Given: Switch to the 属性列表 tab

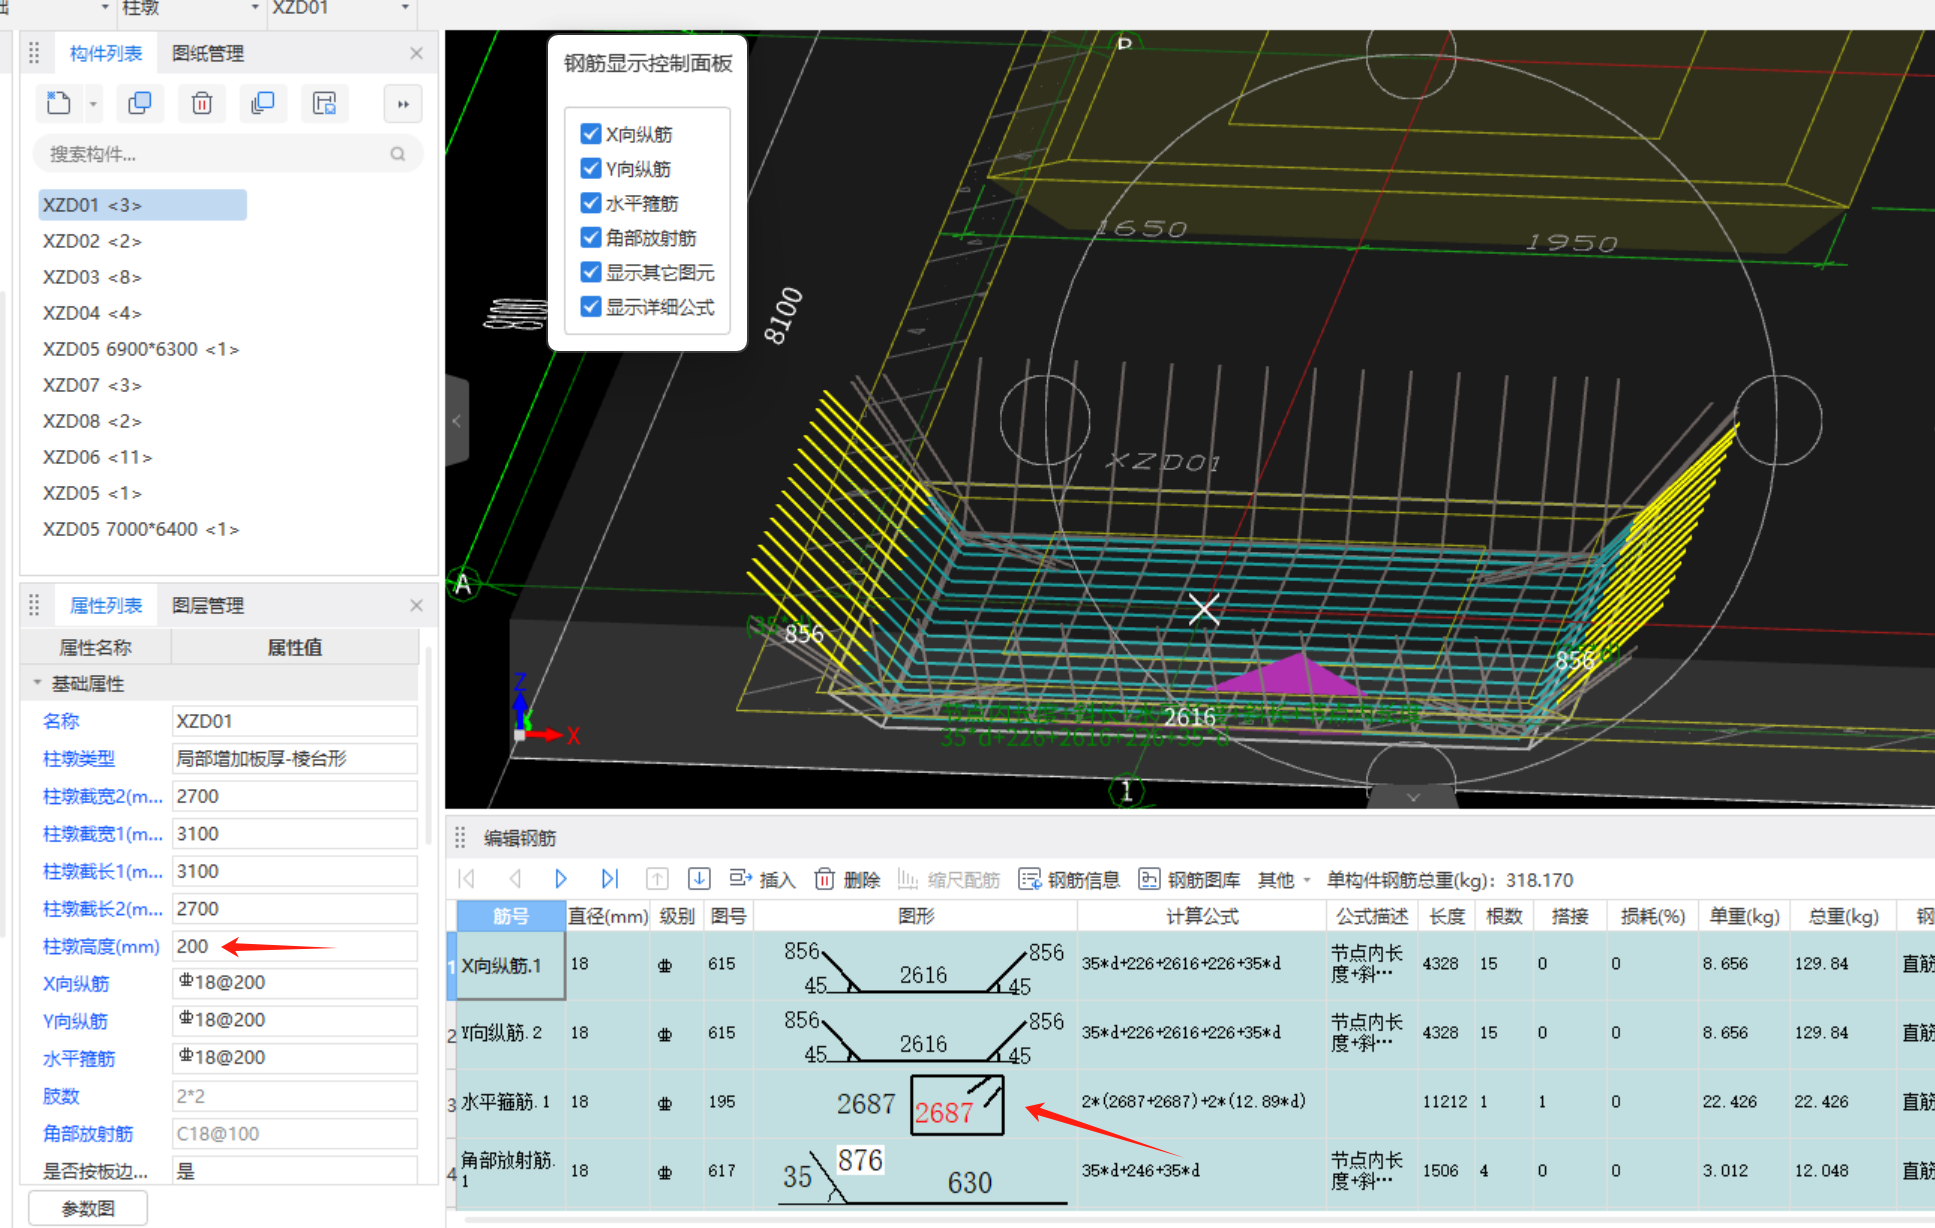Looking at the screenshot, I should 106,606.
